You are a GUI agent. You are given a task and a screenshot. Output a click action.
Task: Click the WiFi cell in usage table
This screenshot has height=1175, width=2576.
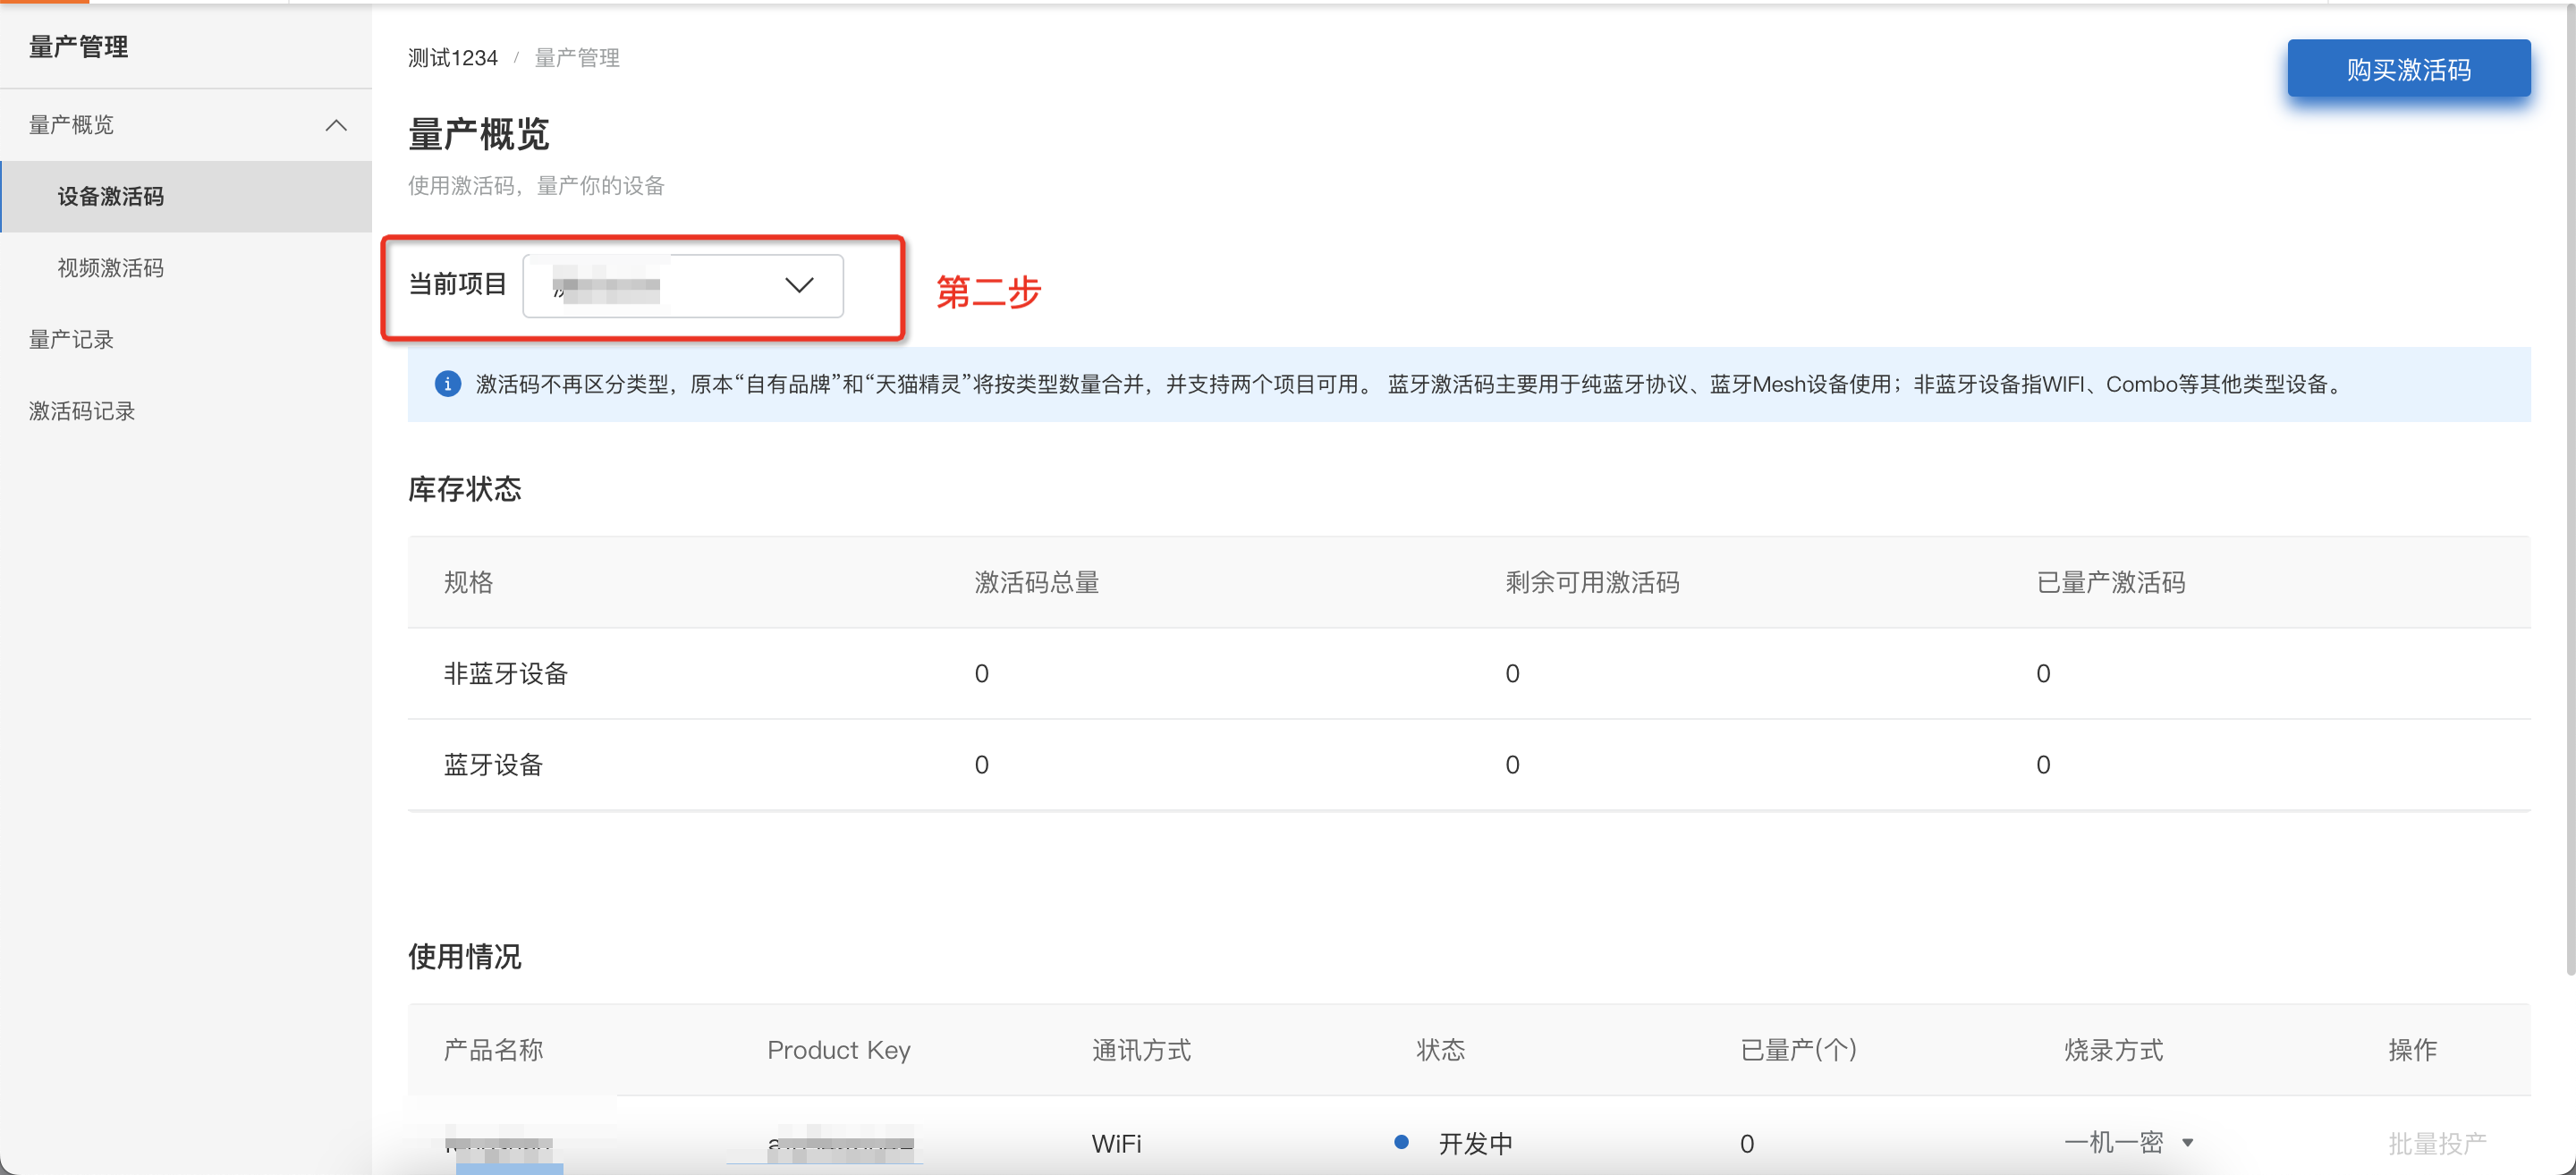(1116, 1143)
